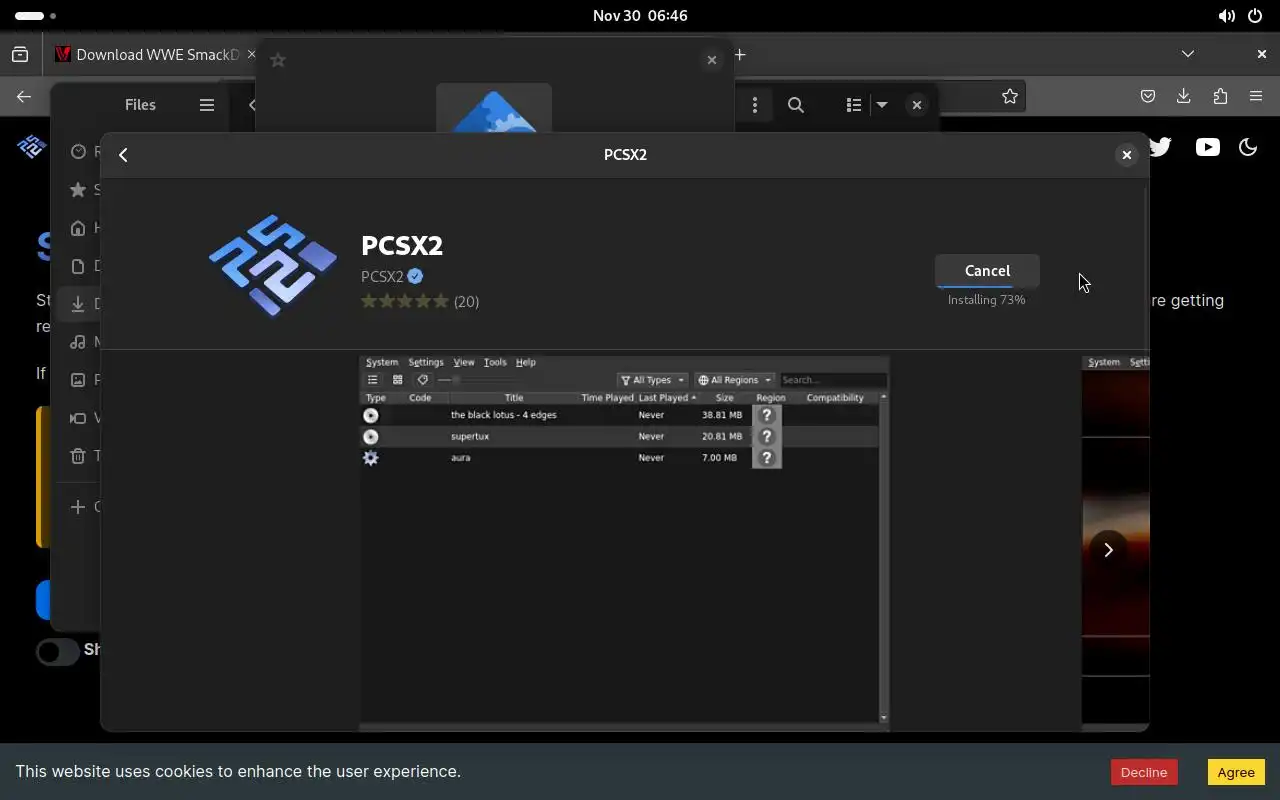This screenshot has height=800, width=1280.
Task: Open Firefox application menu
Action: (x=1256, y=96)
